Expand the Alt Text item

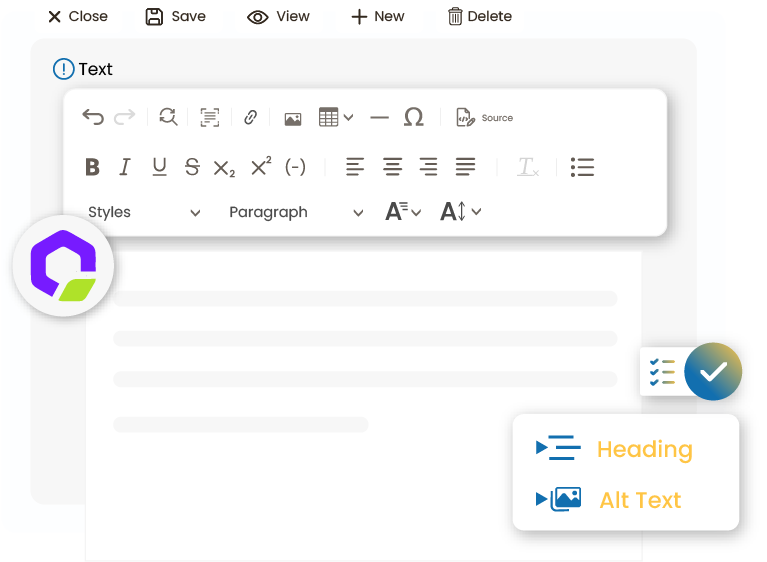click(x=609, y=500)
